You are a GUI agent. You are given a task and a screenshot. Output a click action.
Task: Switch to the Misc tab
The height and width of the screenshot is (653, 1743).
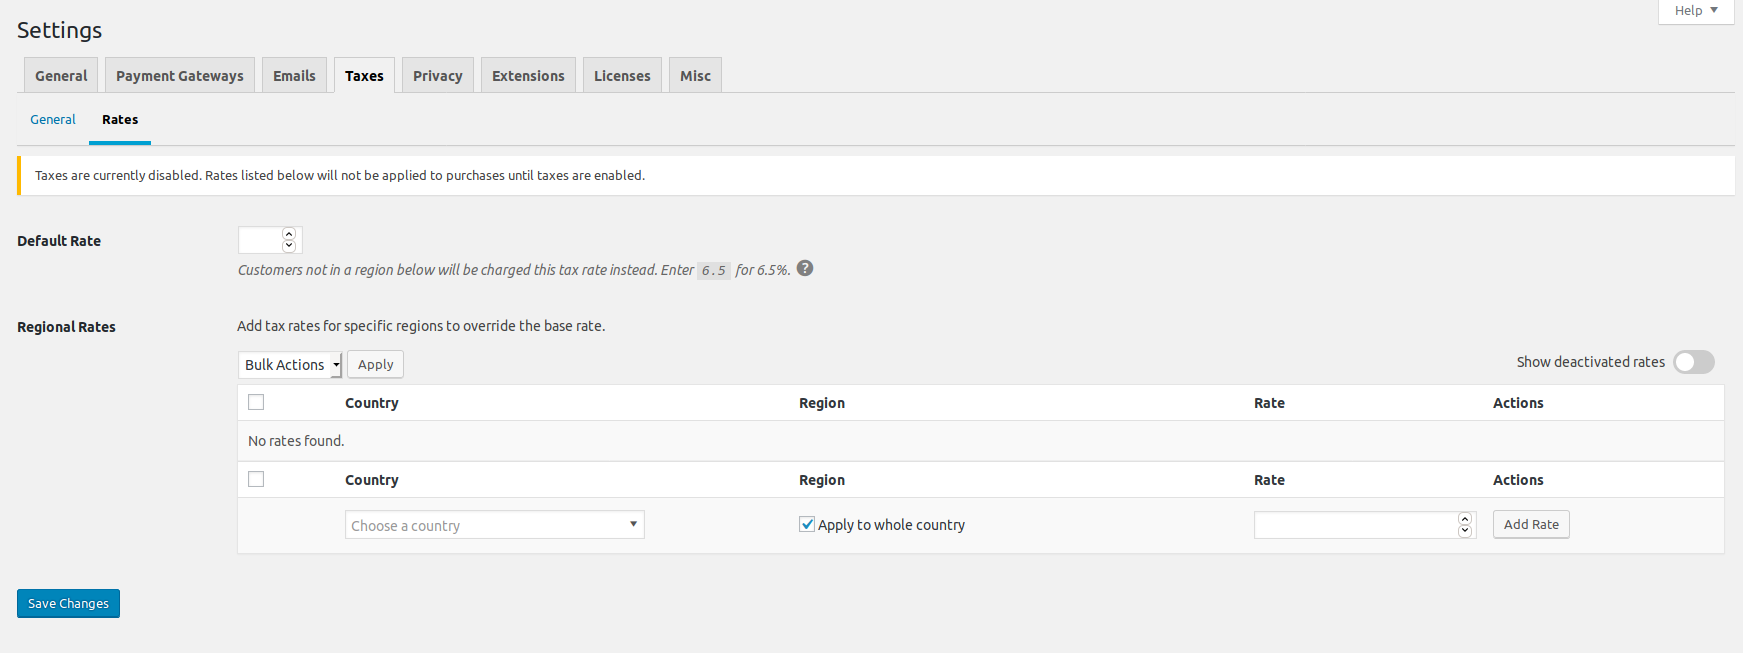point(695,76)
